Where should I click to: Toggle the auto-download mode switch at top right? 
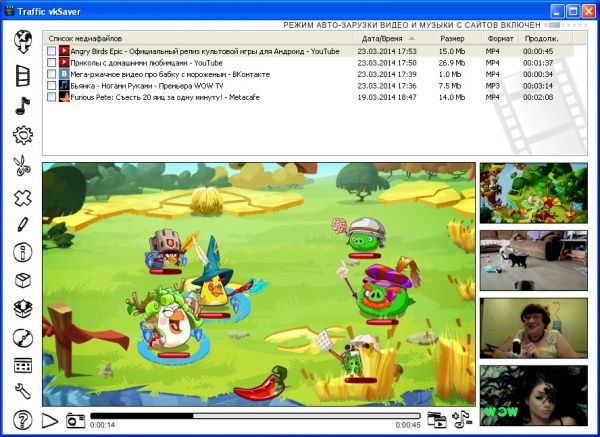click(566, 25)
